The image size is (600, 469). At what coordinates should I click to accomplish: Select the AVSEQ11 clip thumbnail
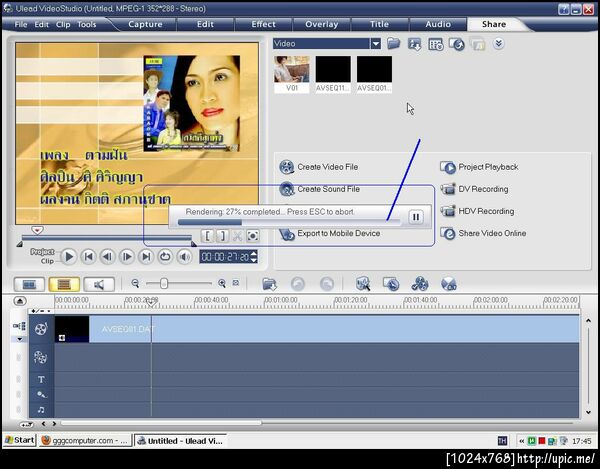coord(333,74)
